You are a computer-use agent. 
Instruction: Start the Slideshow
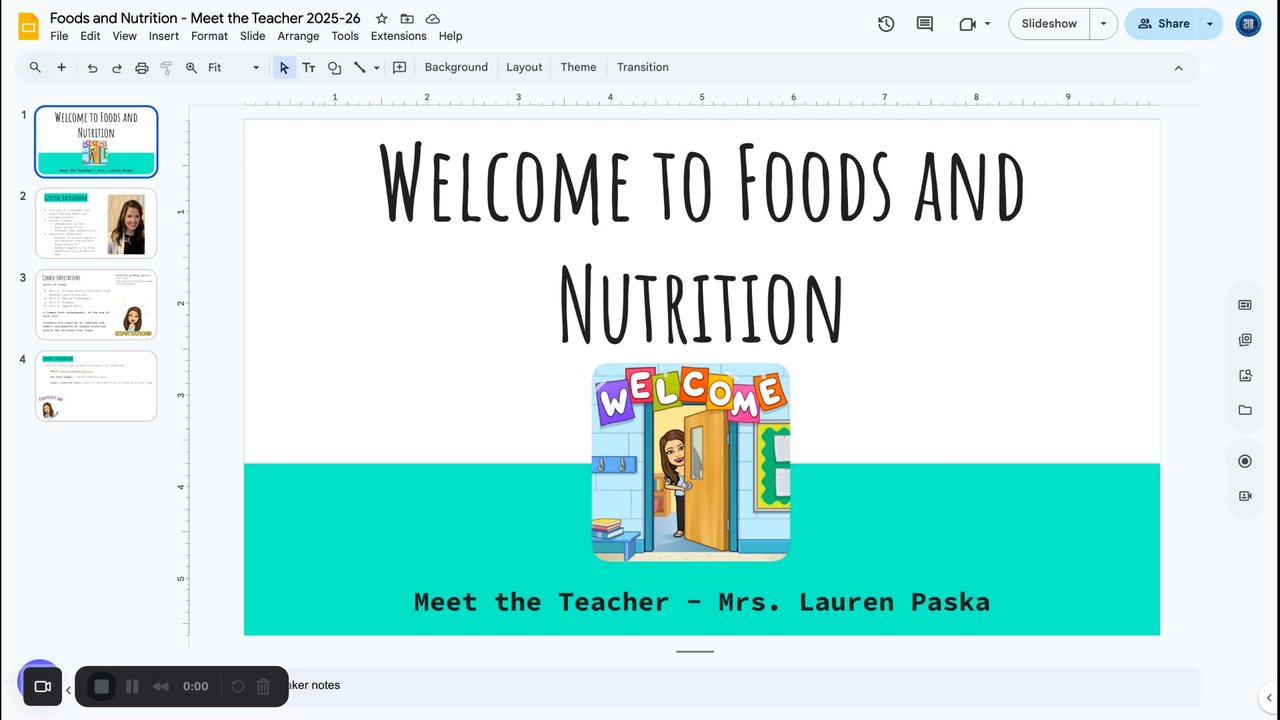[x=1049, y=24]
